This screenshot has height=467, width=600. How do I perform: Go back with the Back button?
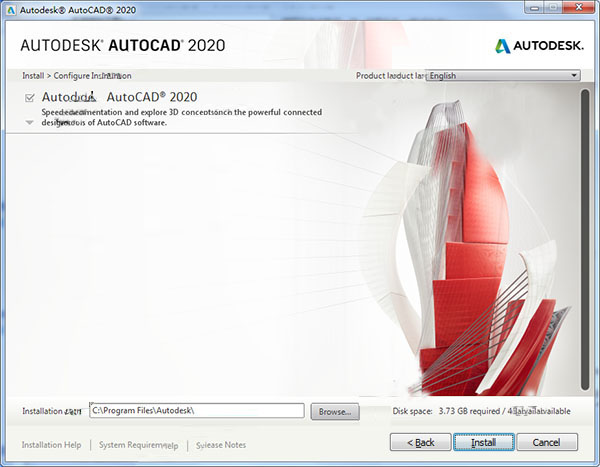(x=421, y=442)
